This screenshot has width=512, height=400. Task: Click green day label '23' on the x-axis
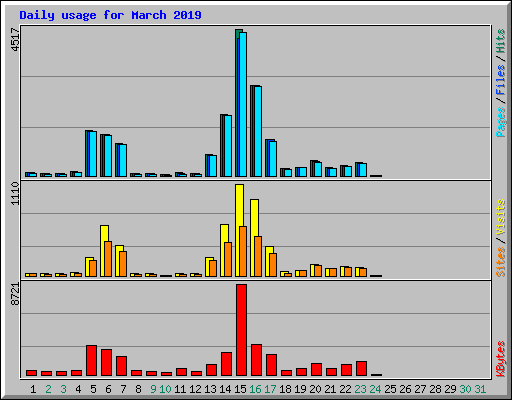(x=360, y=389)
